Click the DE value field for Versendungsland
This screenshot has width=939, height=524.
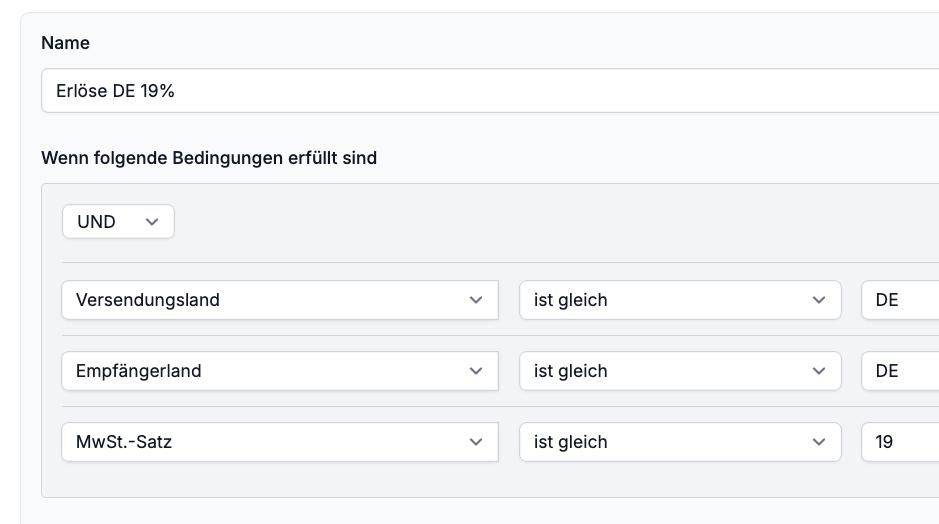click(900, 300)
